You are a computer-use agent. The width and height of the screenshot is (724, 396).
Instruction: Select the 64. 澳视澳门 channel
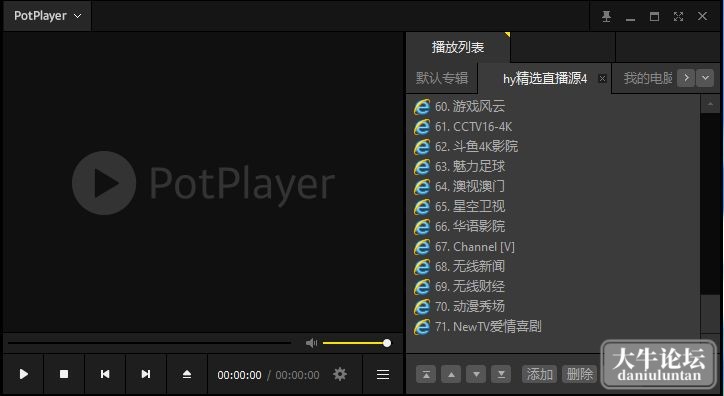click(470, 186)
